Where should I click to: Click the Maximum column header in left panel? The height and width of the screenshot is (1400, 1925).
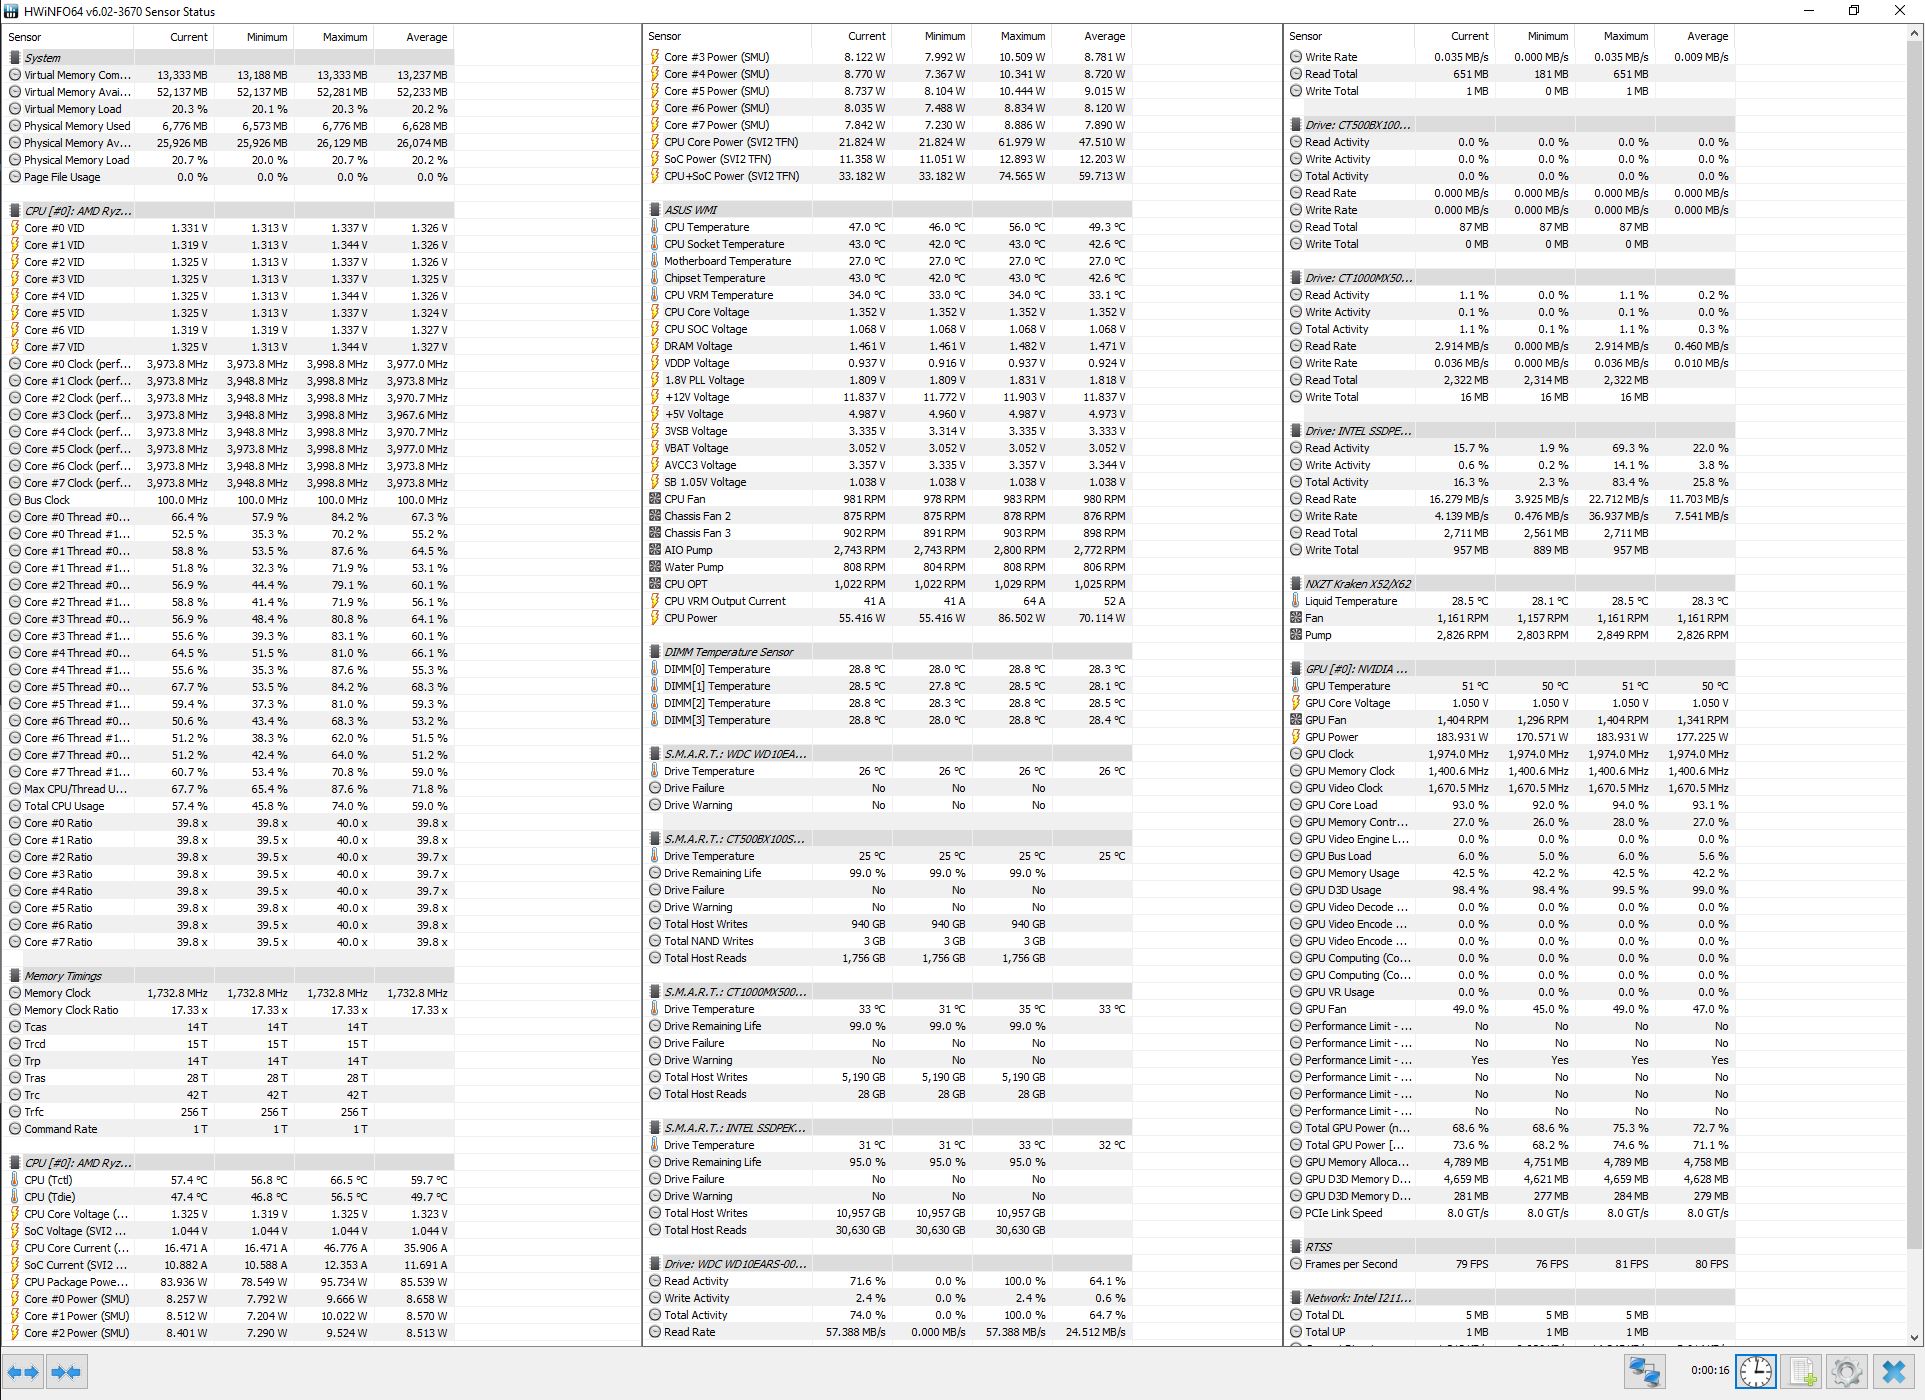click(344, 37)
